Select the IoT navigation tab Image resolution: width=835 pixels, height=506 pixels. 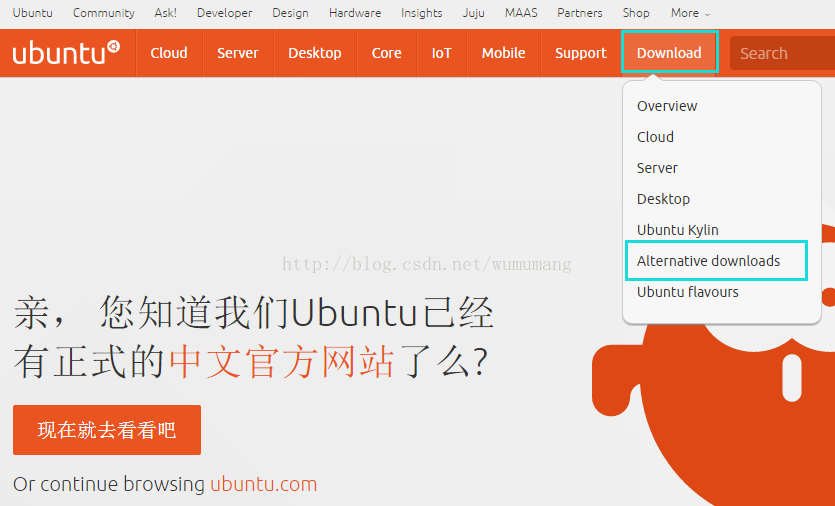tap(441, 53)
